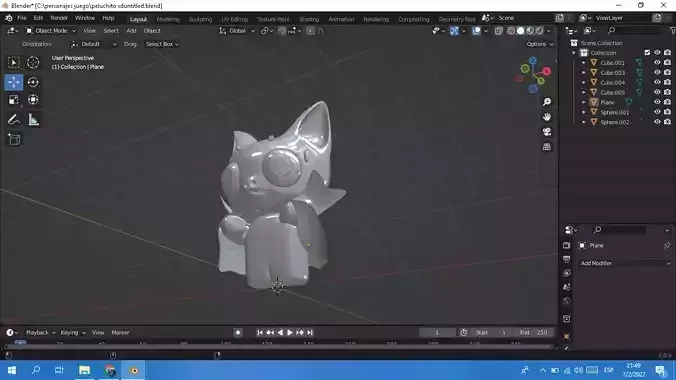Open File Explorer from the taskbar
The image size is (676, 380).
(84, 370)
